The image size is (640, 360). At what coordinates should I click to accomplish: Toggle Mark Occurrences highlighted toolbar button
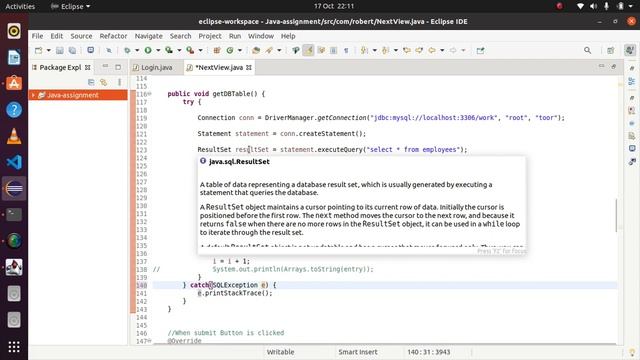[x=309, y=50]
